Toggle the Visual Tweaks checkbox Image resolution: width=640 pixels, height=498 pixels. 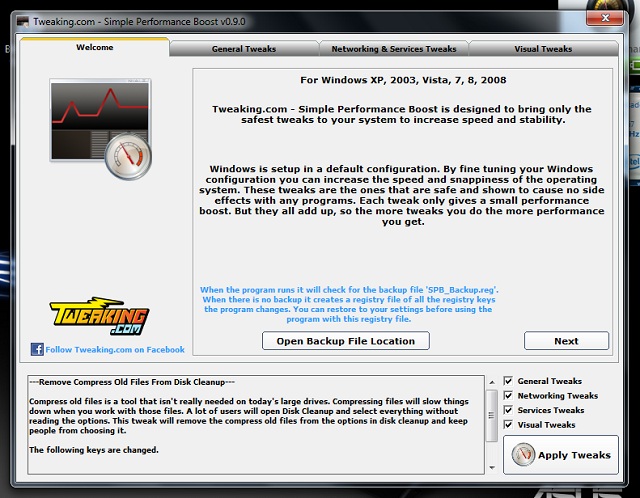508,425
